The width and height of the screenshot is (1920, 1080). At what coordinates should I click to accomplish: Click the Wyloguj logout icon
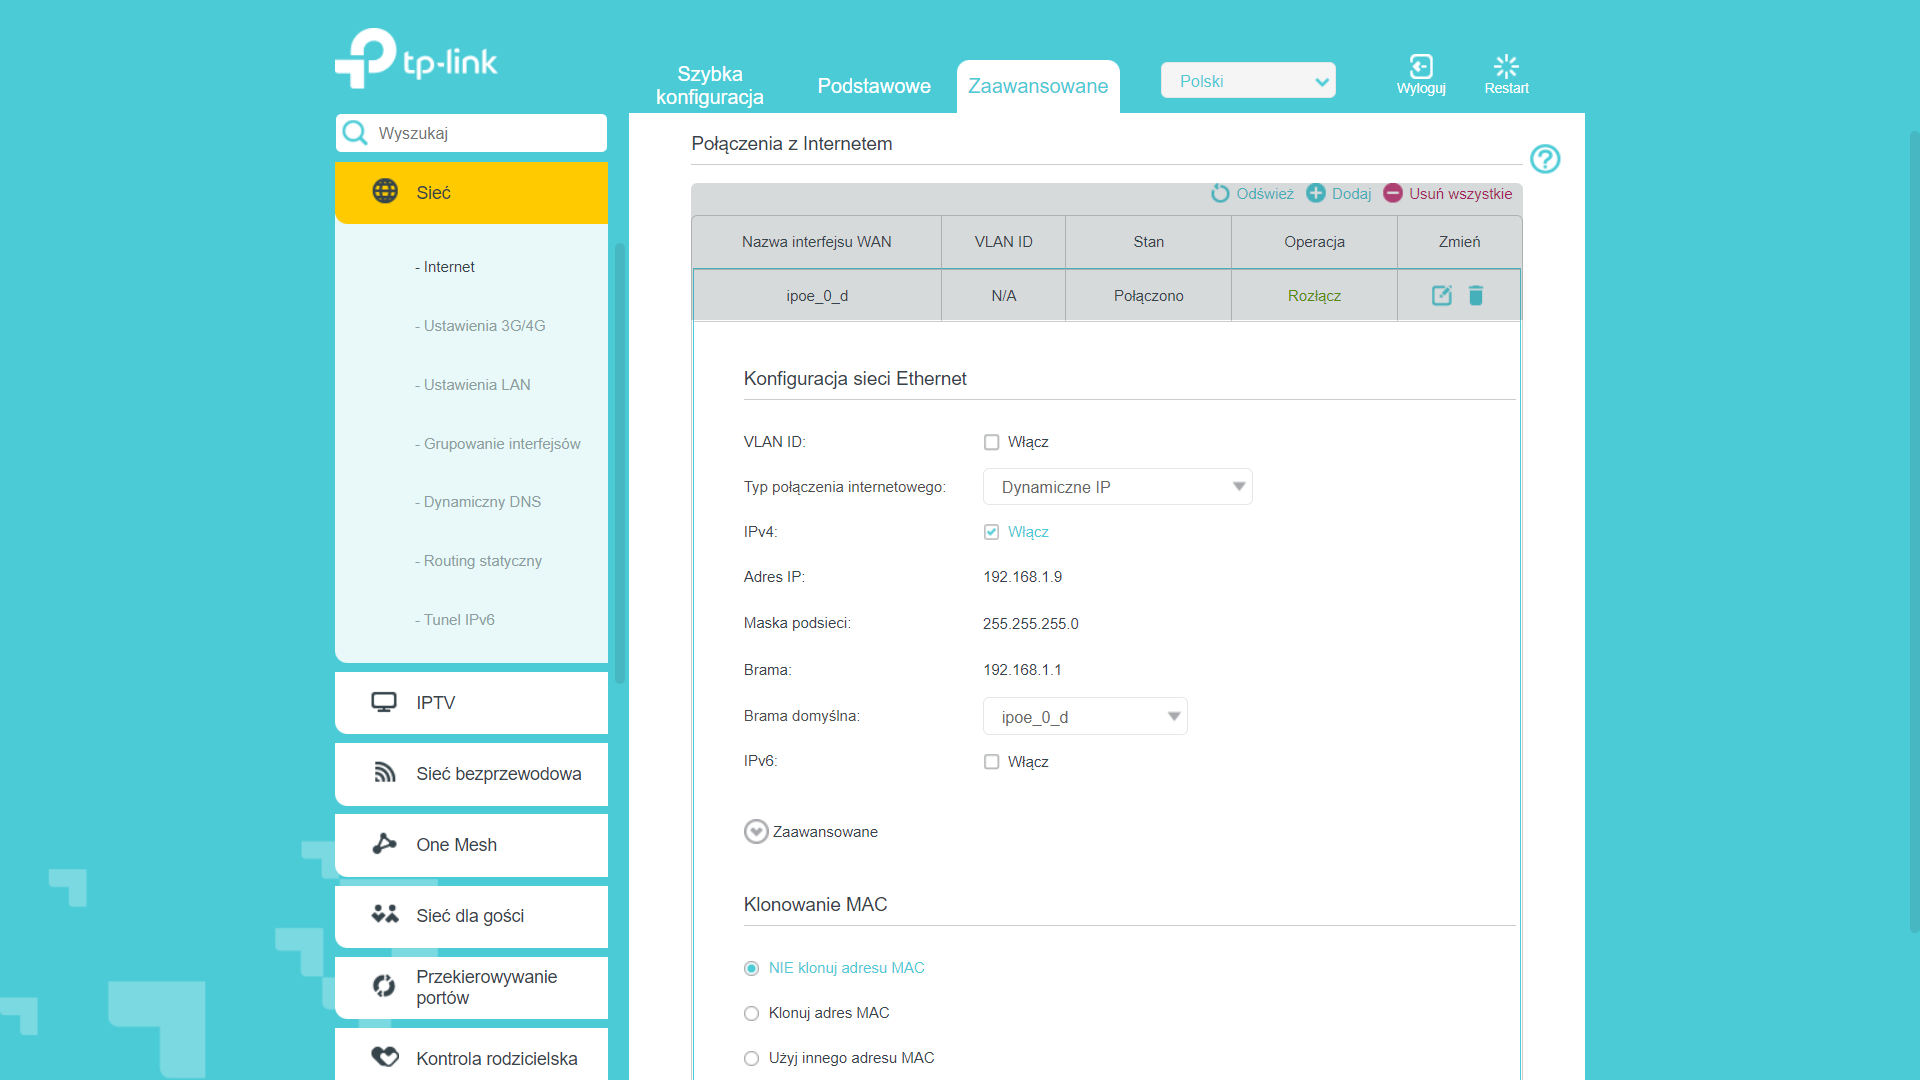[1421, 67]
